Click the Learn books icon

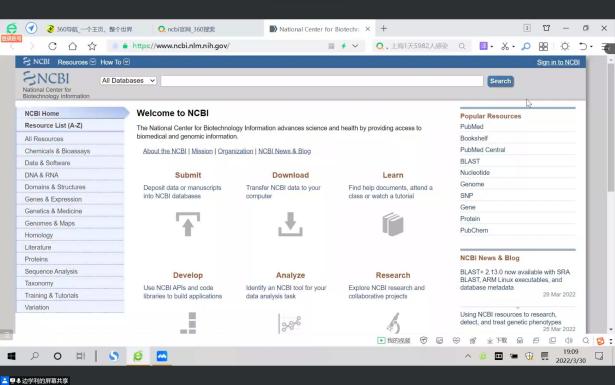(393, 224)
